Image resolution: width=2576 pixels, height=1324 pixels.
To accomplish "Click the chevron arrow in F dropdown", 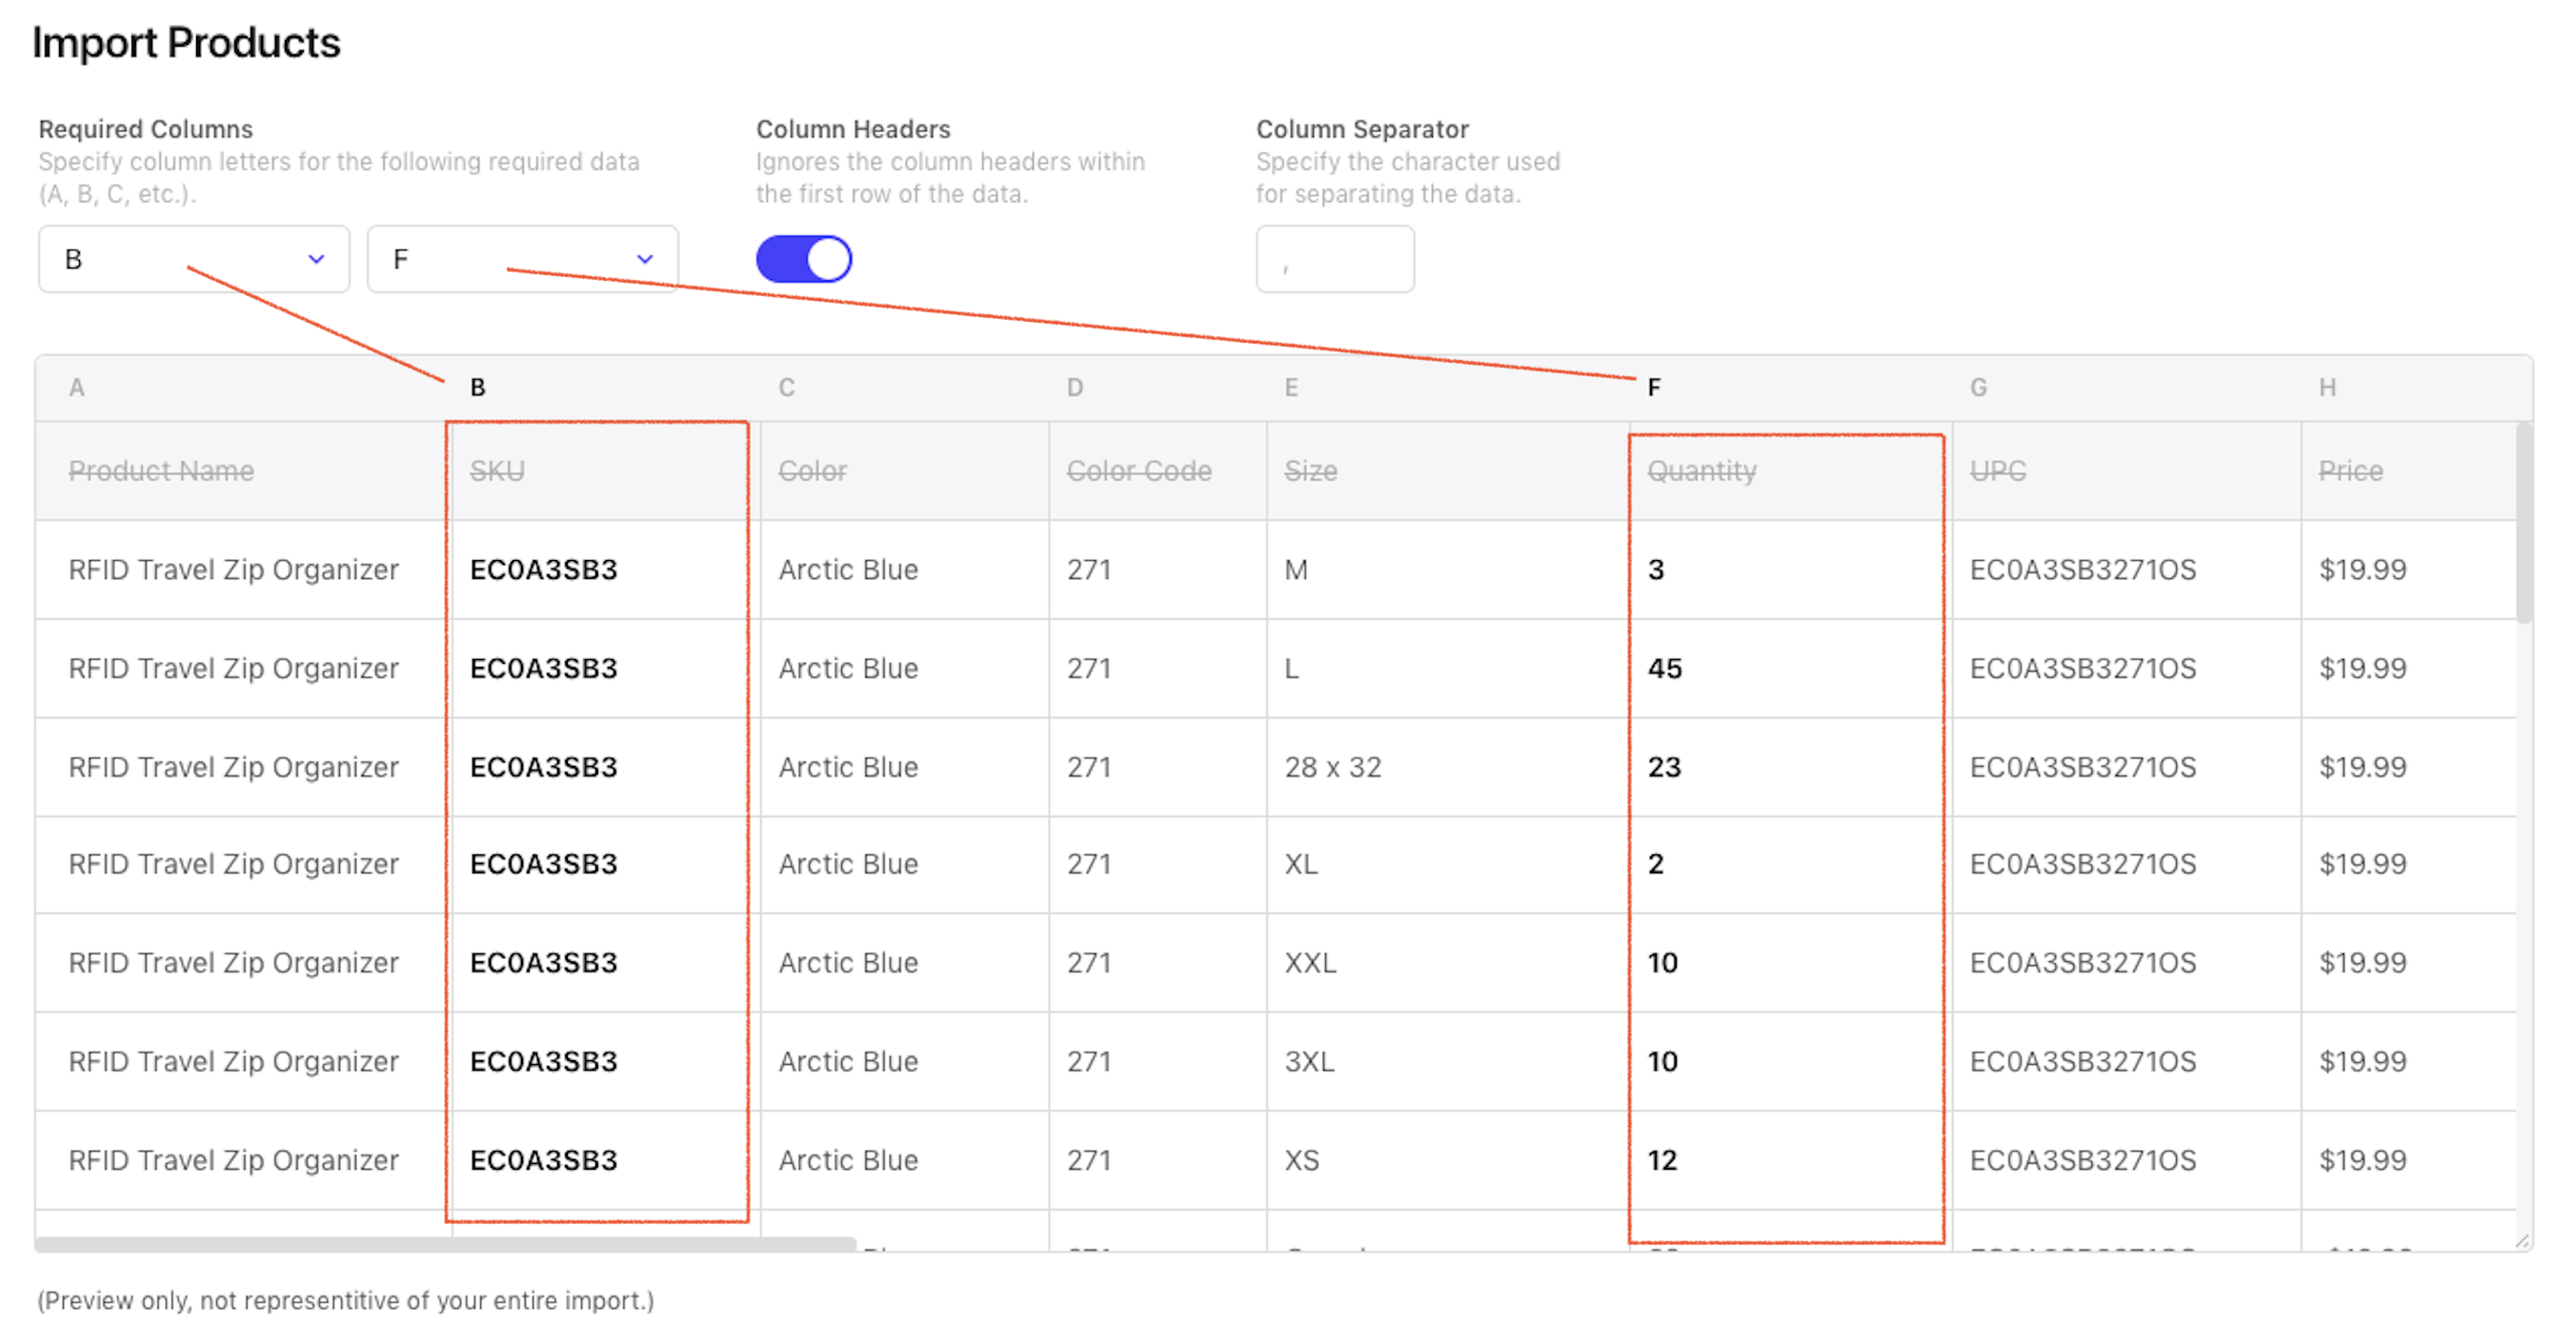I will coord(645,259).
